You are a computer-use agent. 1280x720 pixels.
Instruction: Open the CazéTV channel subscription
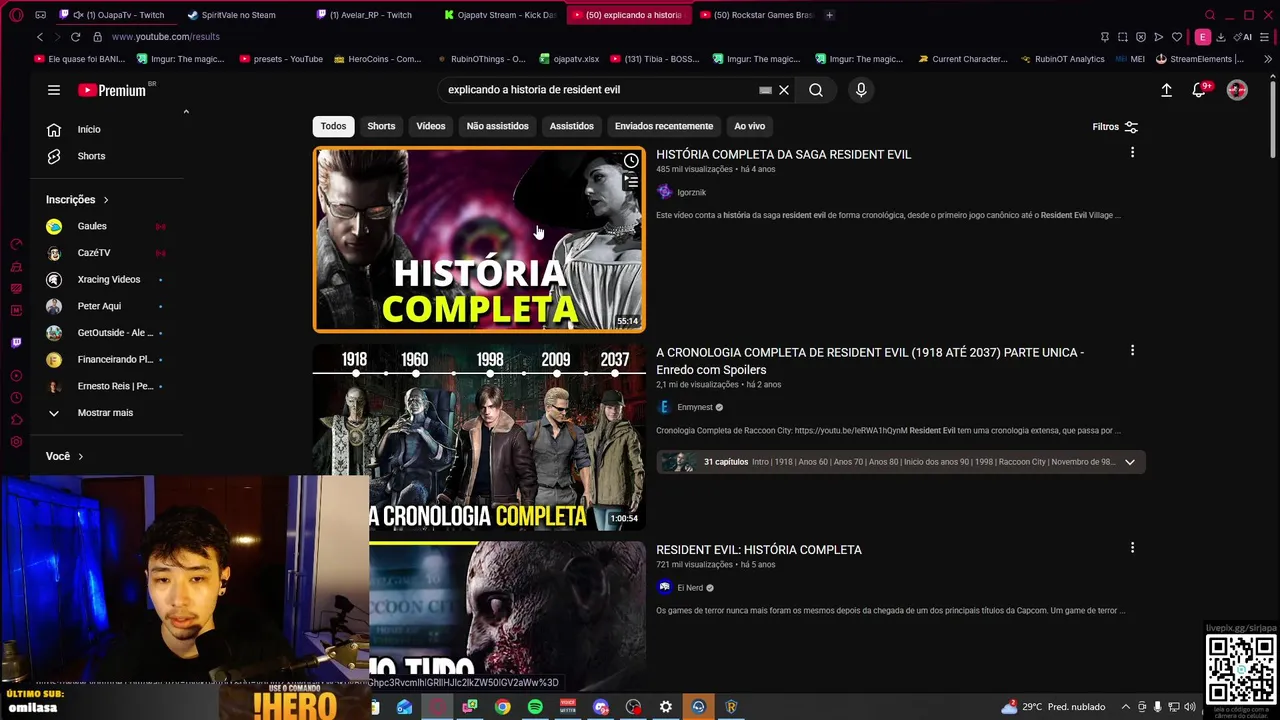(108, 253)
